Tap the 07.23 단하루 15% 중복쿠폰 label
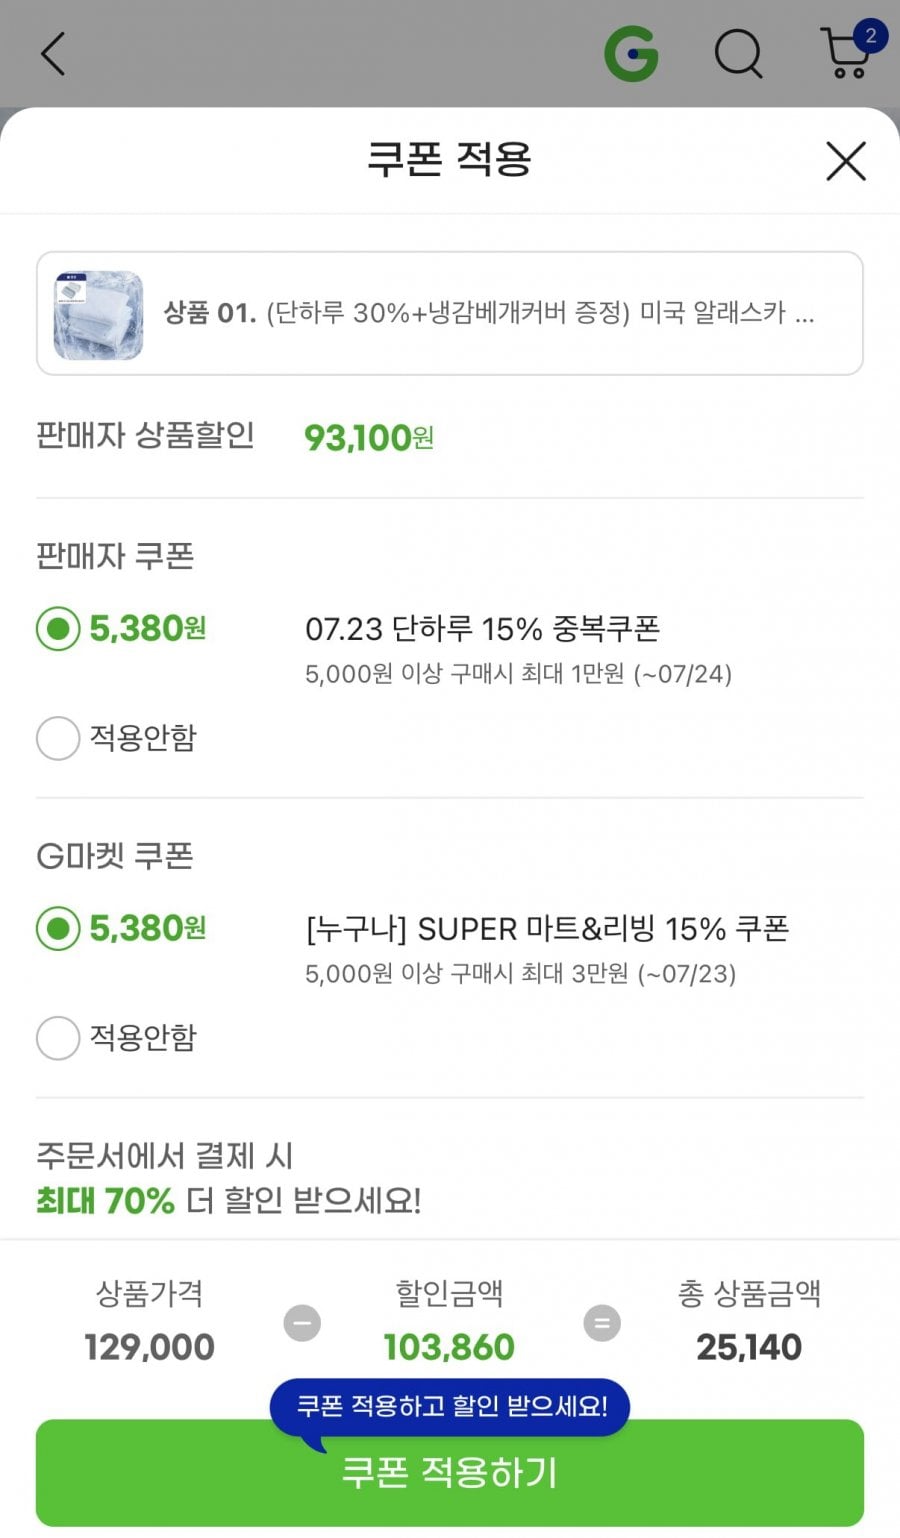Image resolution: width=900 pixels, height=1538 pixels. pos(482,629)
